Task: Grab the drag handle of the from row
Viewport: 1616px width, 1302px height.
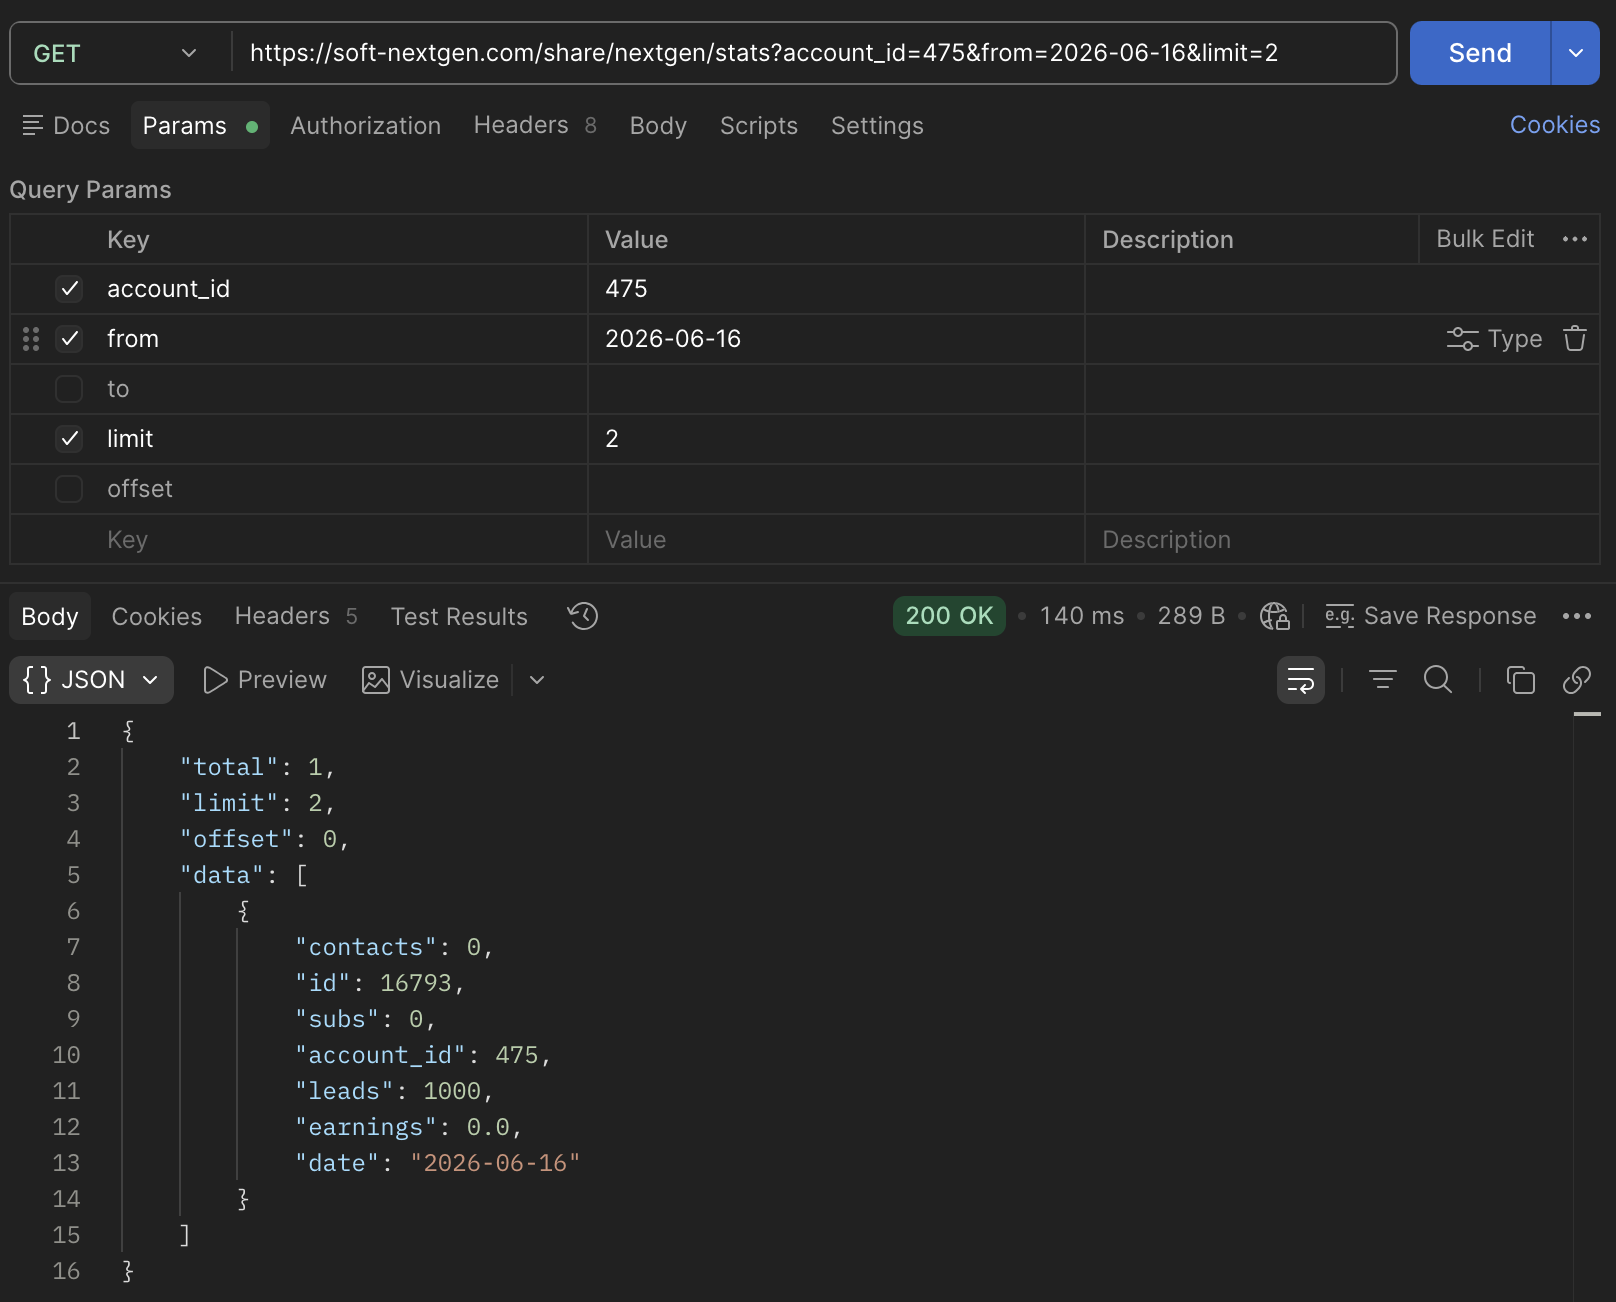Action: [x=31, y=339]
